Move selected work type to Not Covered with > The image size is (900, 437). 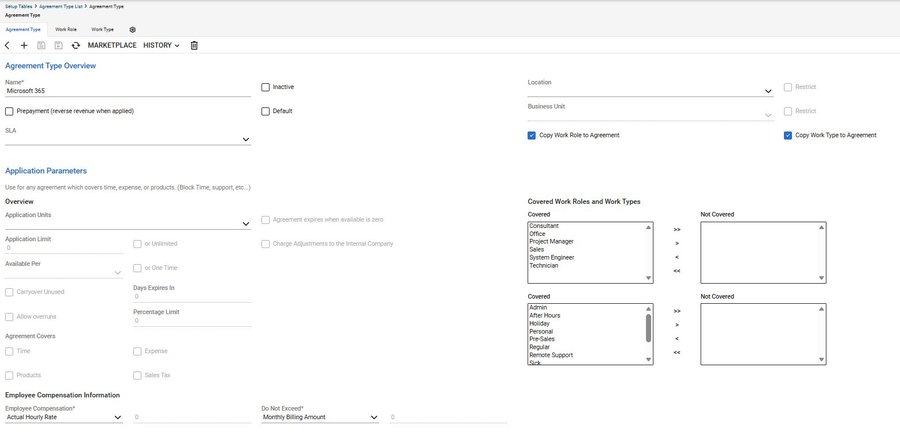pyautogui.click(x=677, y=325)
